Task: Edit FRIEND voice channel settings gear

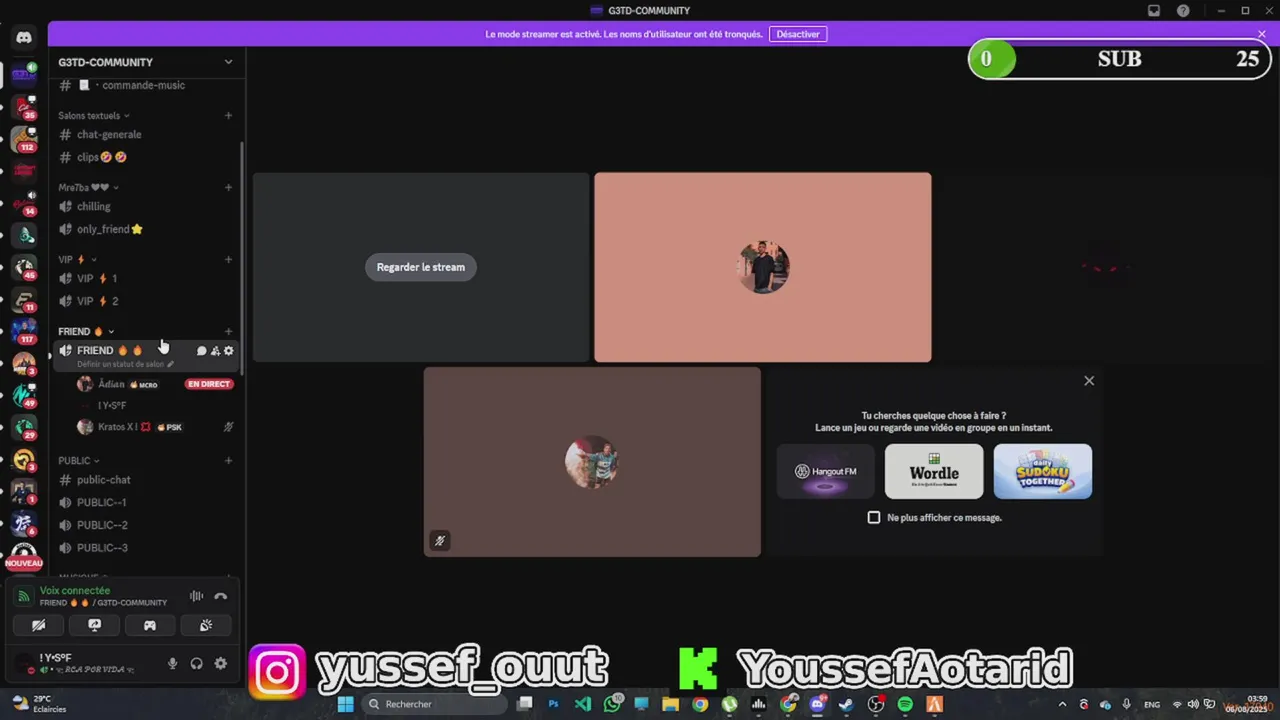Action: click(x=229, y=351)
